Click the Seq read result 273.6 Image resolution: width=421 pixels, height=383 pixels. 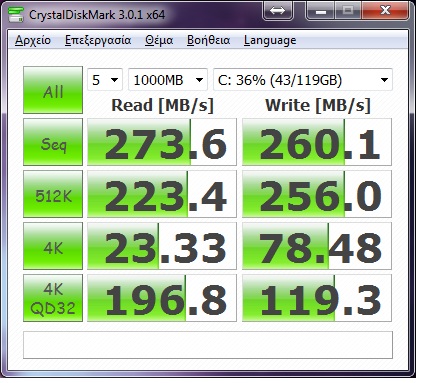[162, 142]
